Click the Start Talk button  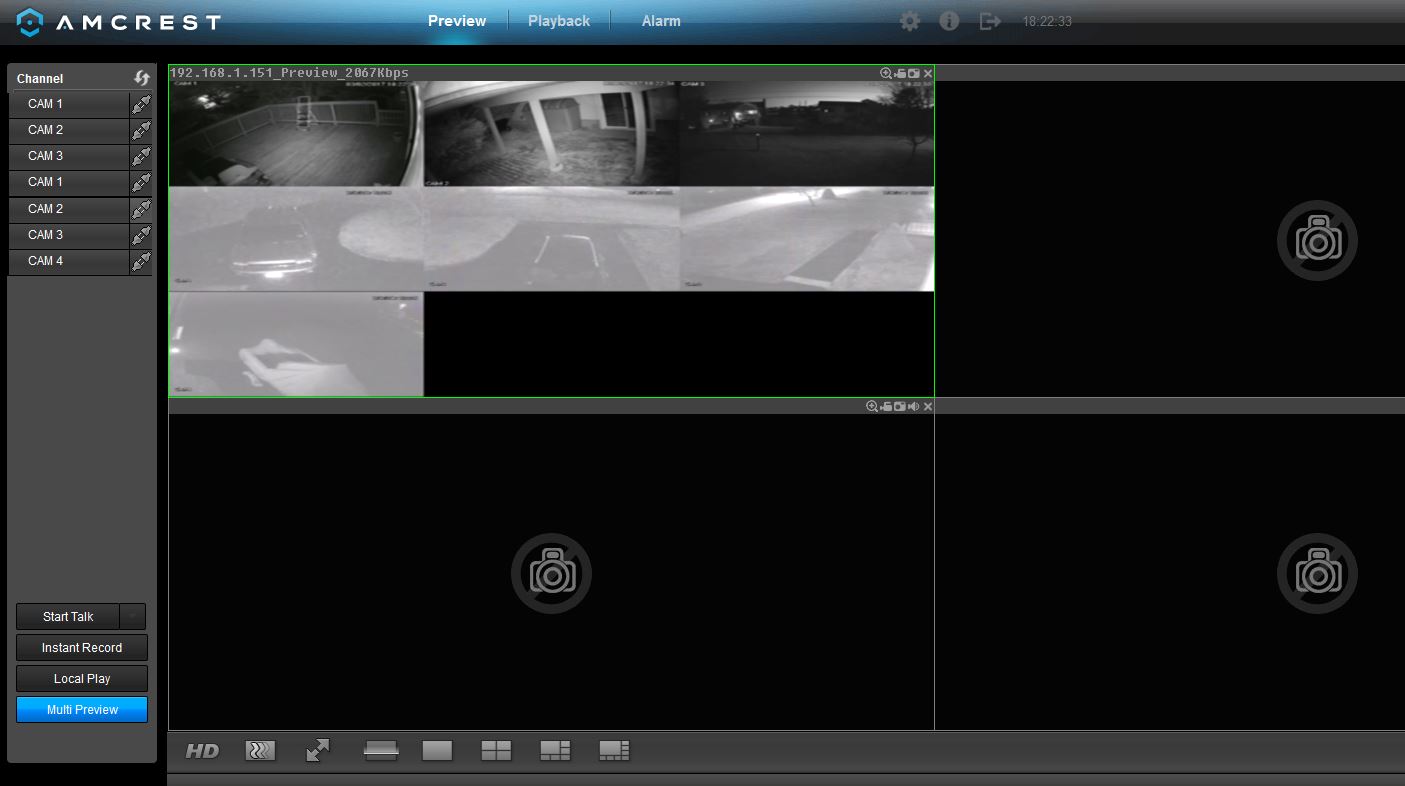pyautogui.click(x=68, y=617)
